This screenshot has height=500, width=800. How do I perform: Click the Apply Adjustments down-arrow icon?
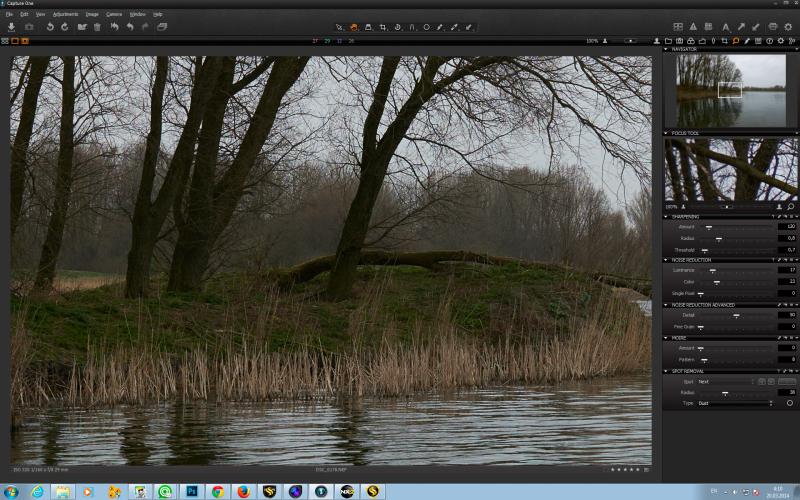point(756,27)
